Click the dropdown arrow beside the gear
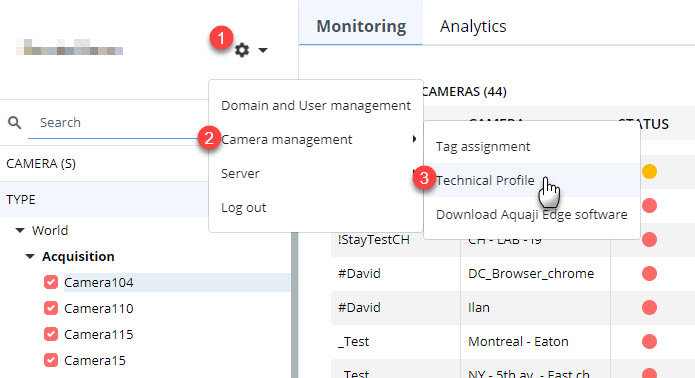Image resolution: width=695 pixels, height=378 pixels. click(x=263, y=50)
